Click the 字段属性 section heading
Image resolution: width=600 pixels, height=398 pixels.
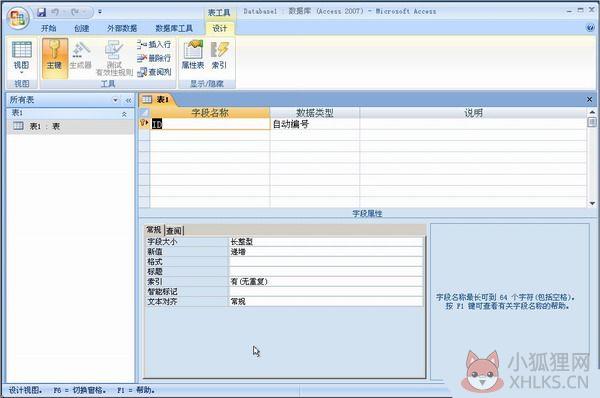(x=367, y=214)
